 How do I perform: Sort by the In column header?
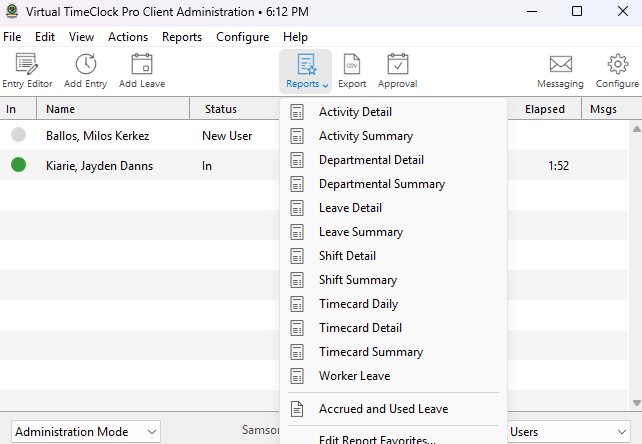point(18,109)
